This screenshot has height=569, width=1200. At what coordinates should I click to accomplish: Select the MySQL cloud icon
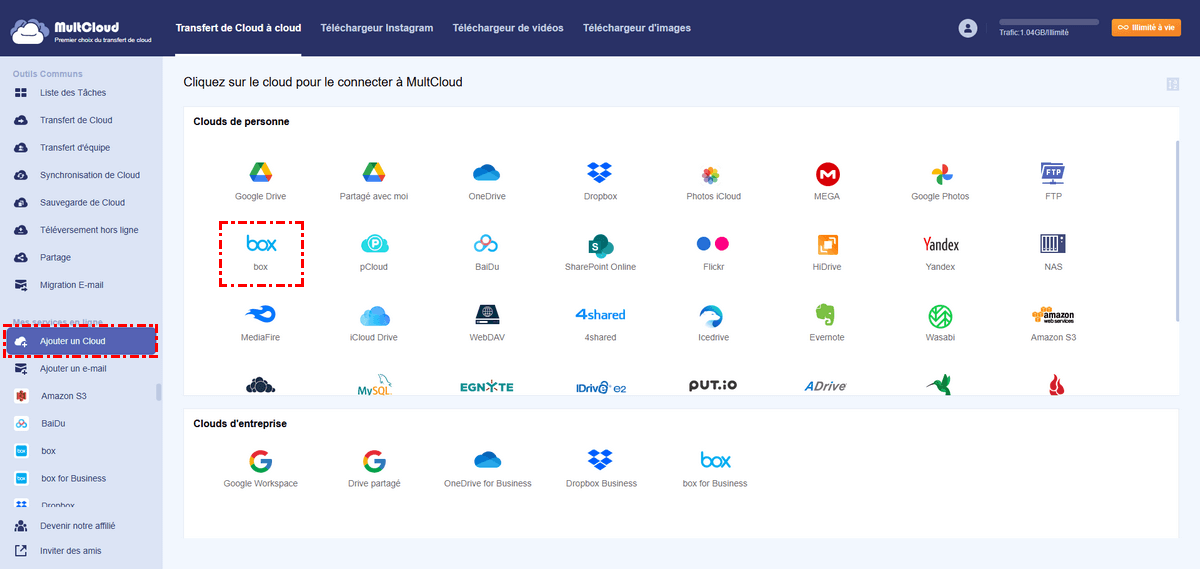point(374,386)
